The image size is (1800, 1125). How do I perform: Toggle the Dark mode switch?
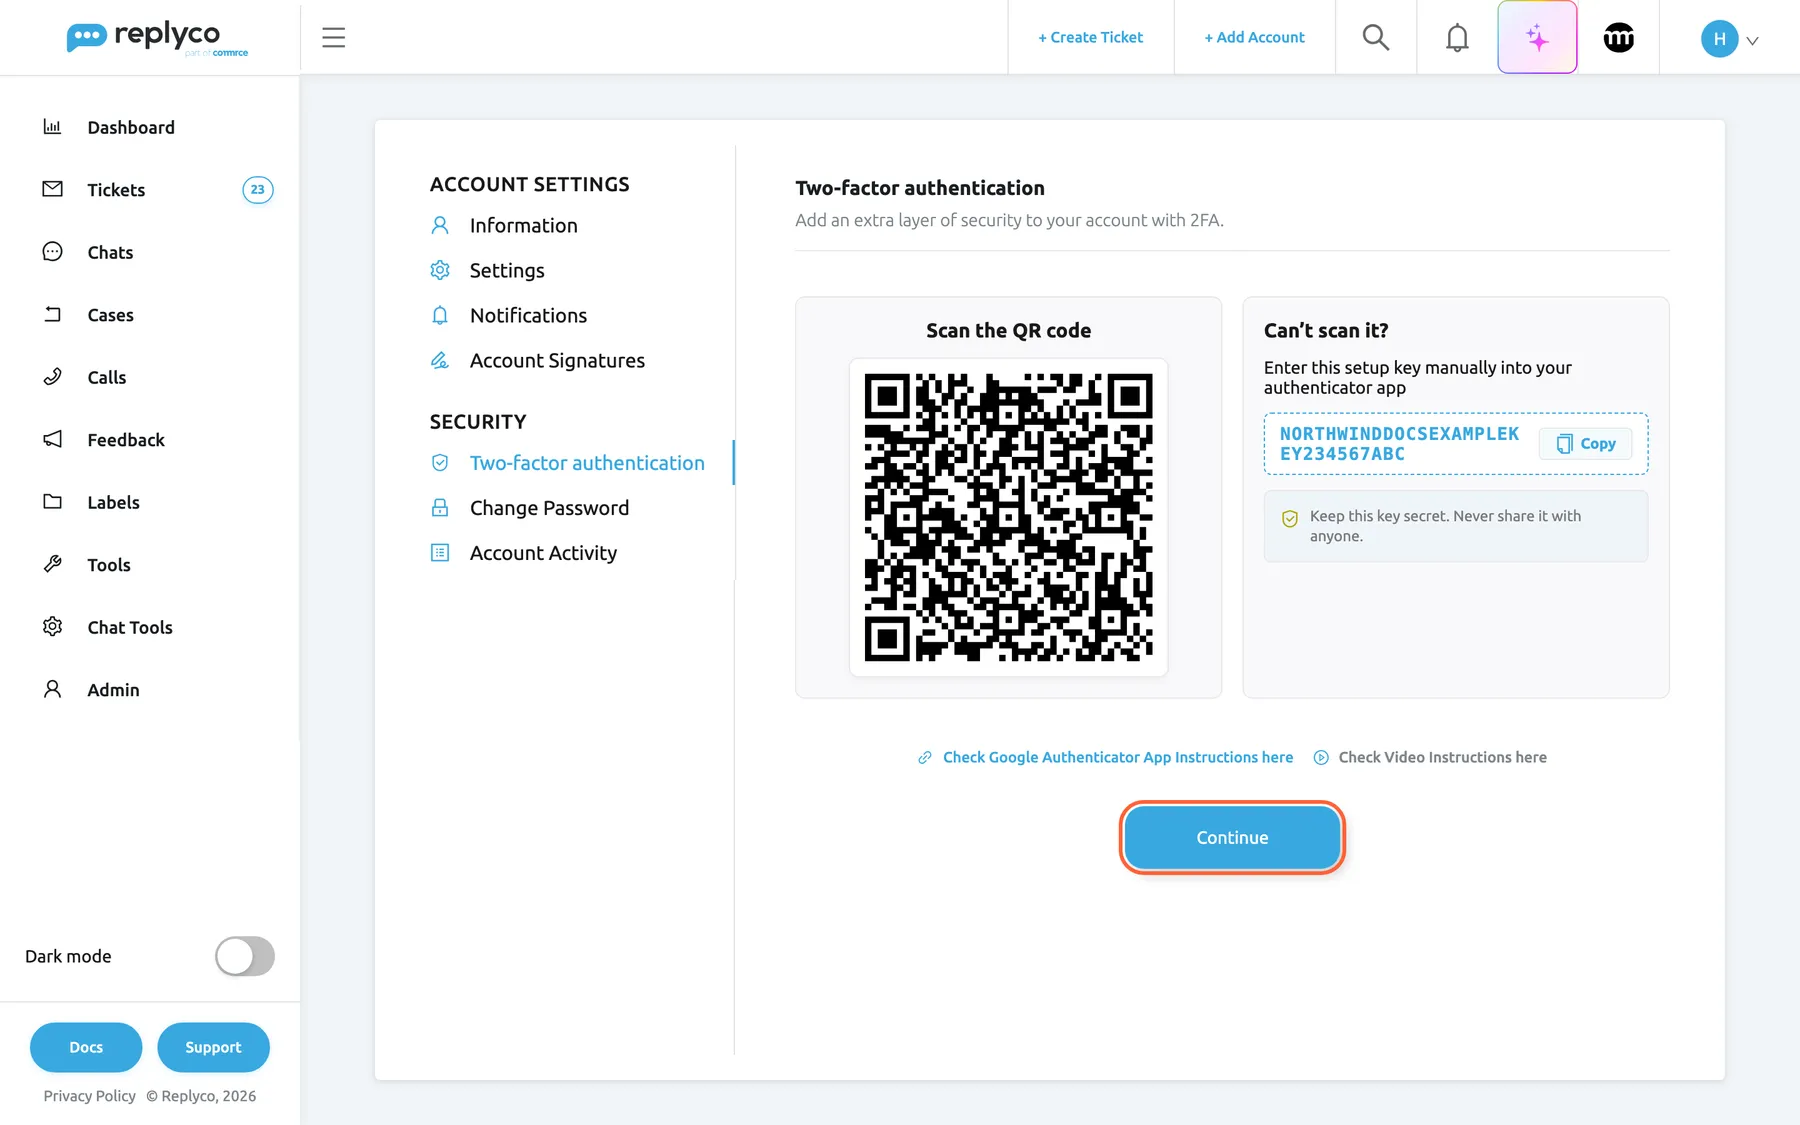(245, 956)
